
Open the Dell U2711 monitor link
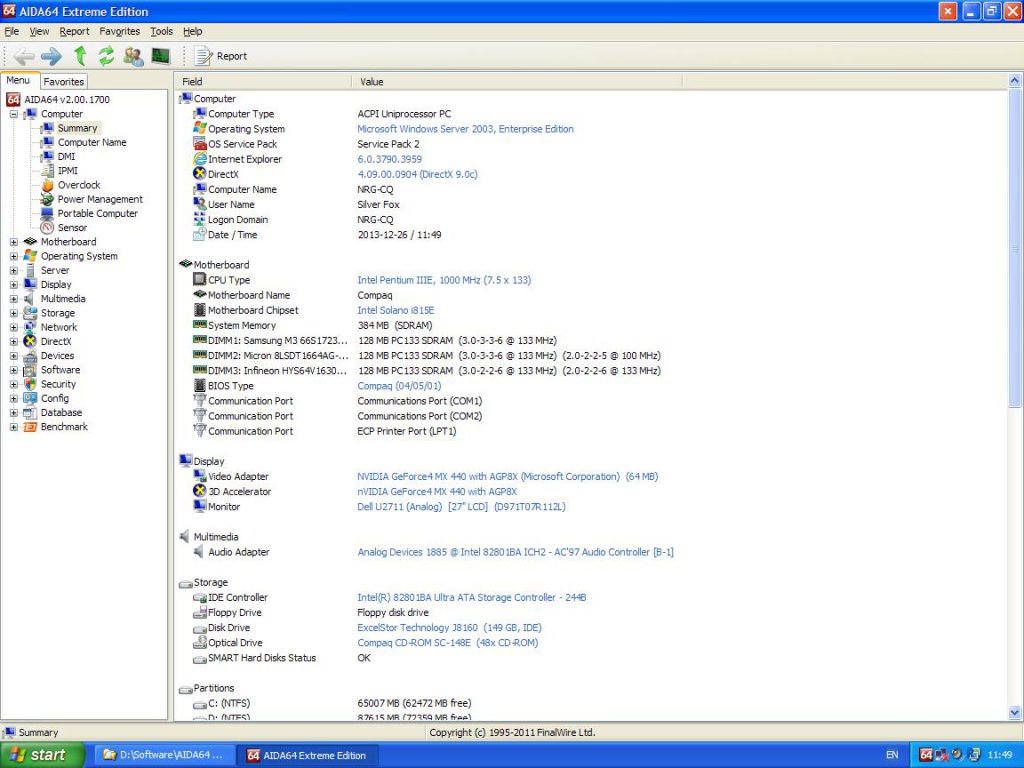point(461,507)
